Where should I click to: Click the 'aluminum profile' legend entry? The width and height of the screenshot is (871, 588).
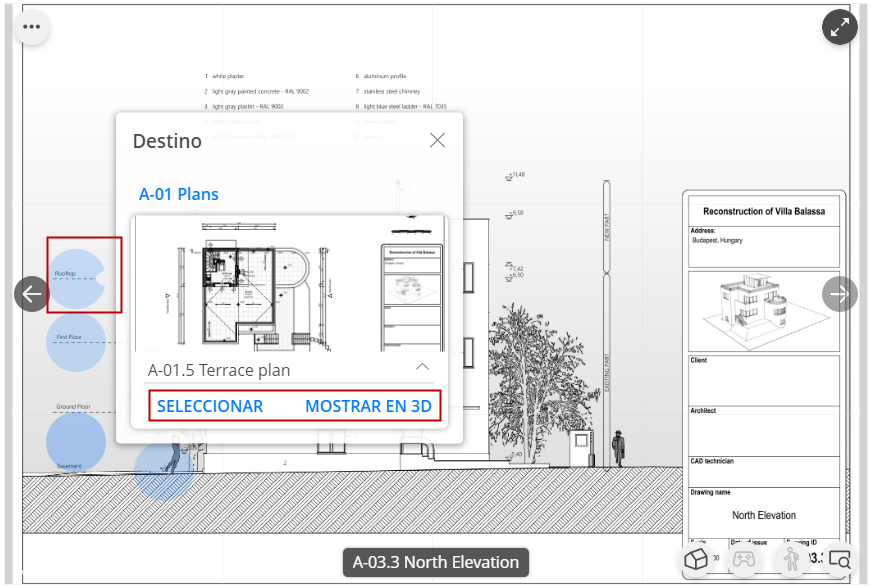coord(381,76)
